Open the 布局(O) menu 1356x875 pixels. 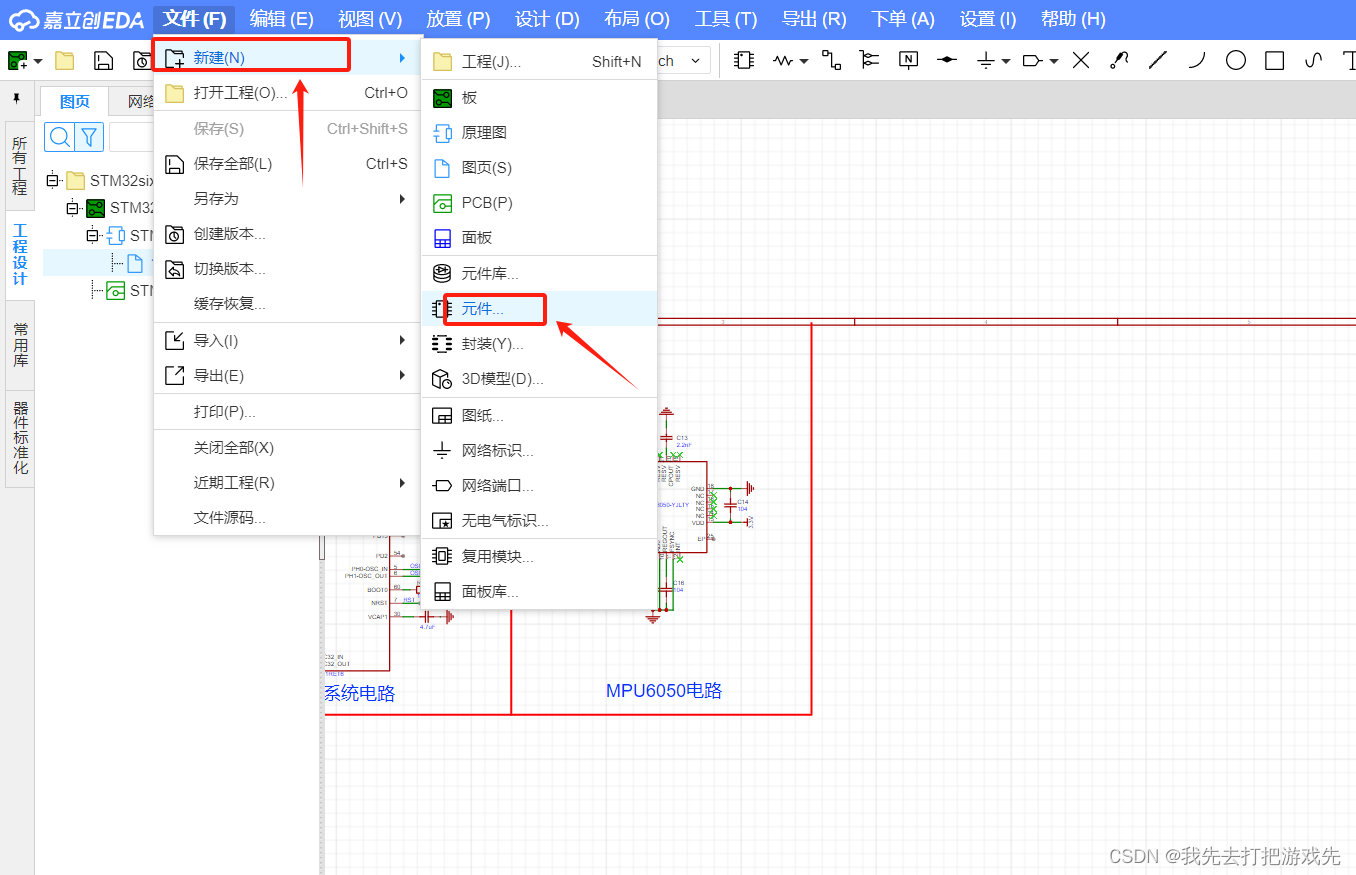tap(637, 19)
